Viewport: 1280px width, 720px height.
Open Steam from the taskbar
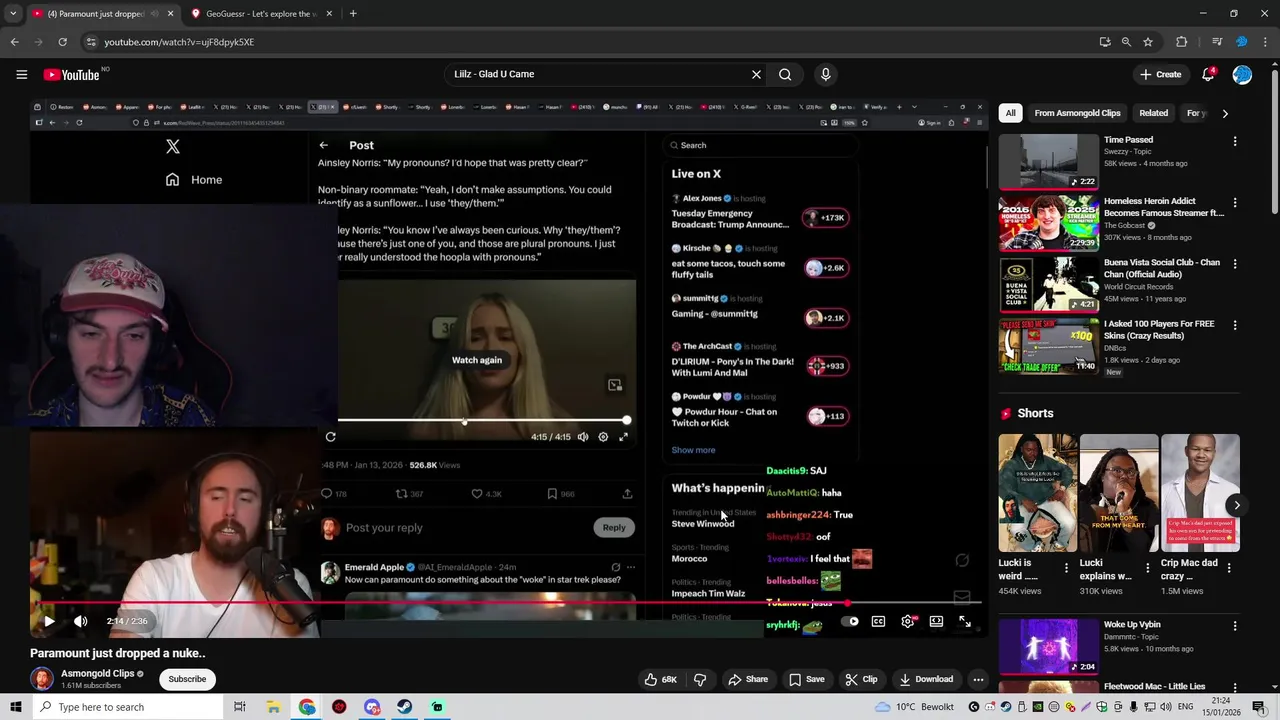click(x=404, y=707)
